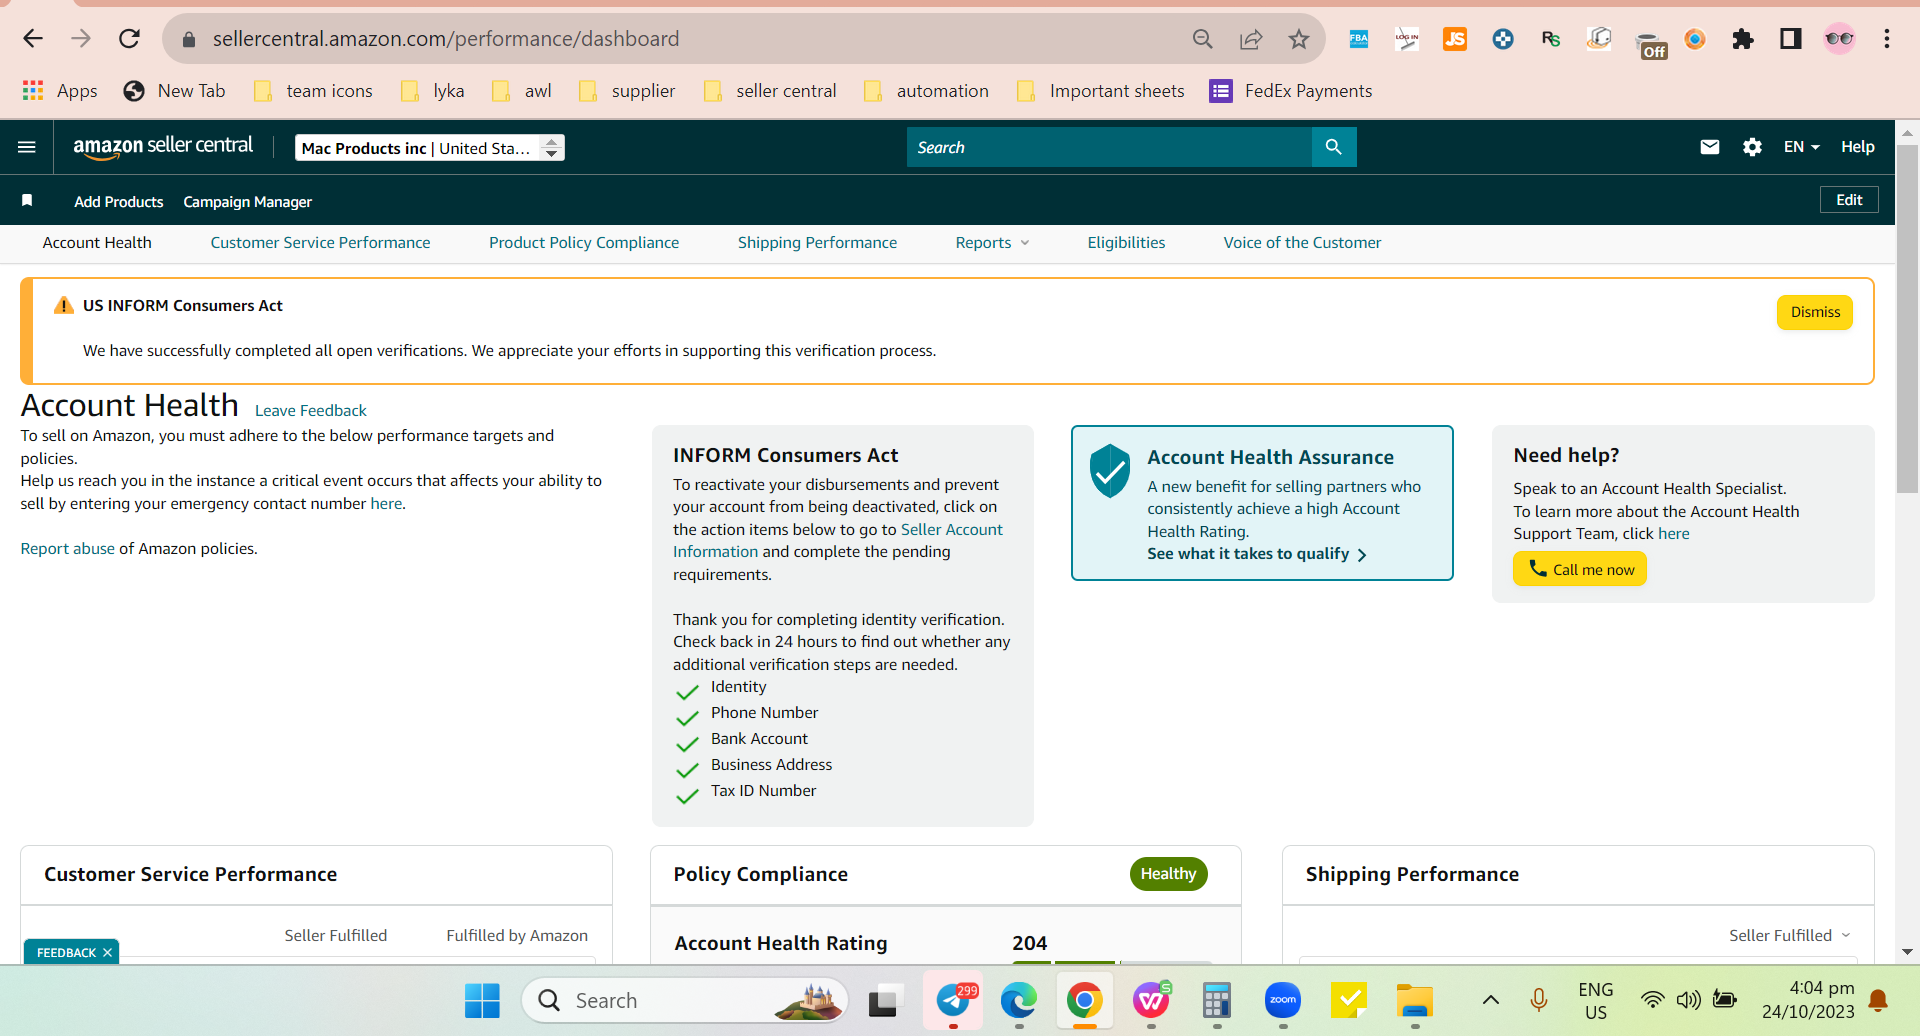Open the Account Health tab

(x=97, y=243)
